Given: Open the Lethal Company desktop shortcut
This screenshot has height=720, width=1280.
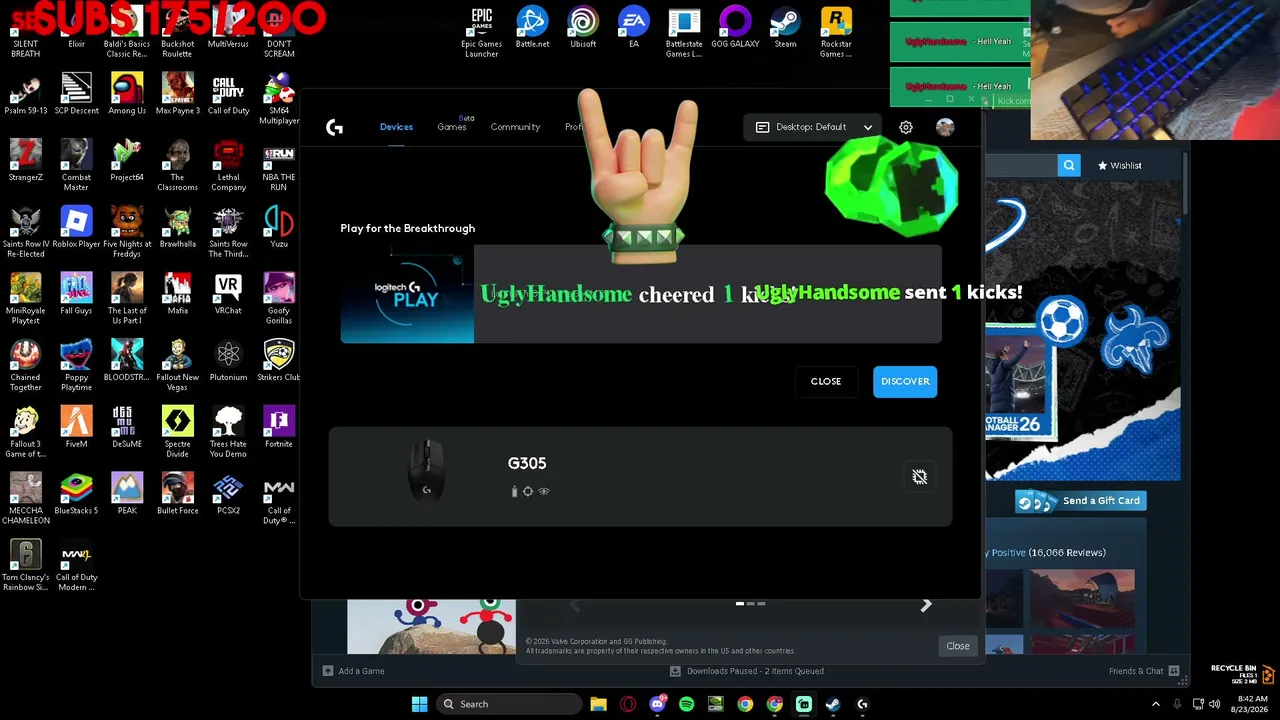Looking at the screenshot, I should pyautogui.click(x=228, y=165).
